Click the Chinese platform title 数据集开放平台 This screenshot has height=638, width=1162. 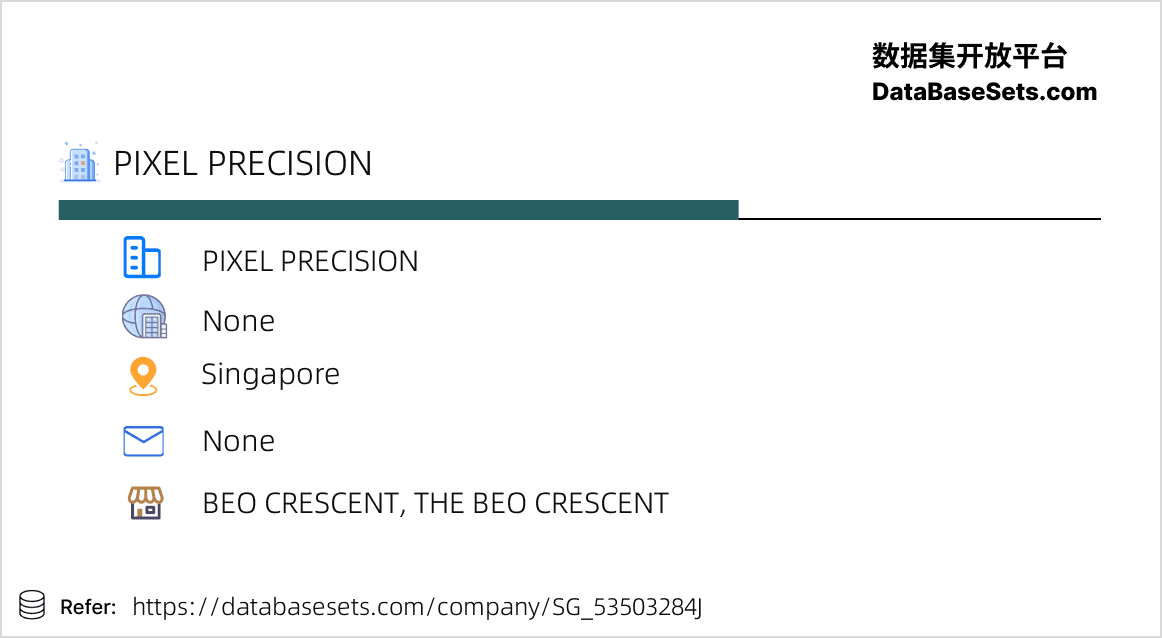[x=969, y=56]
